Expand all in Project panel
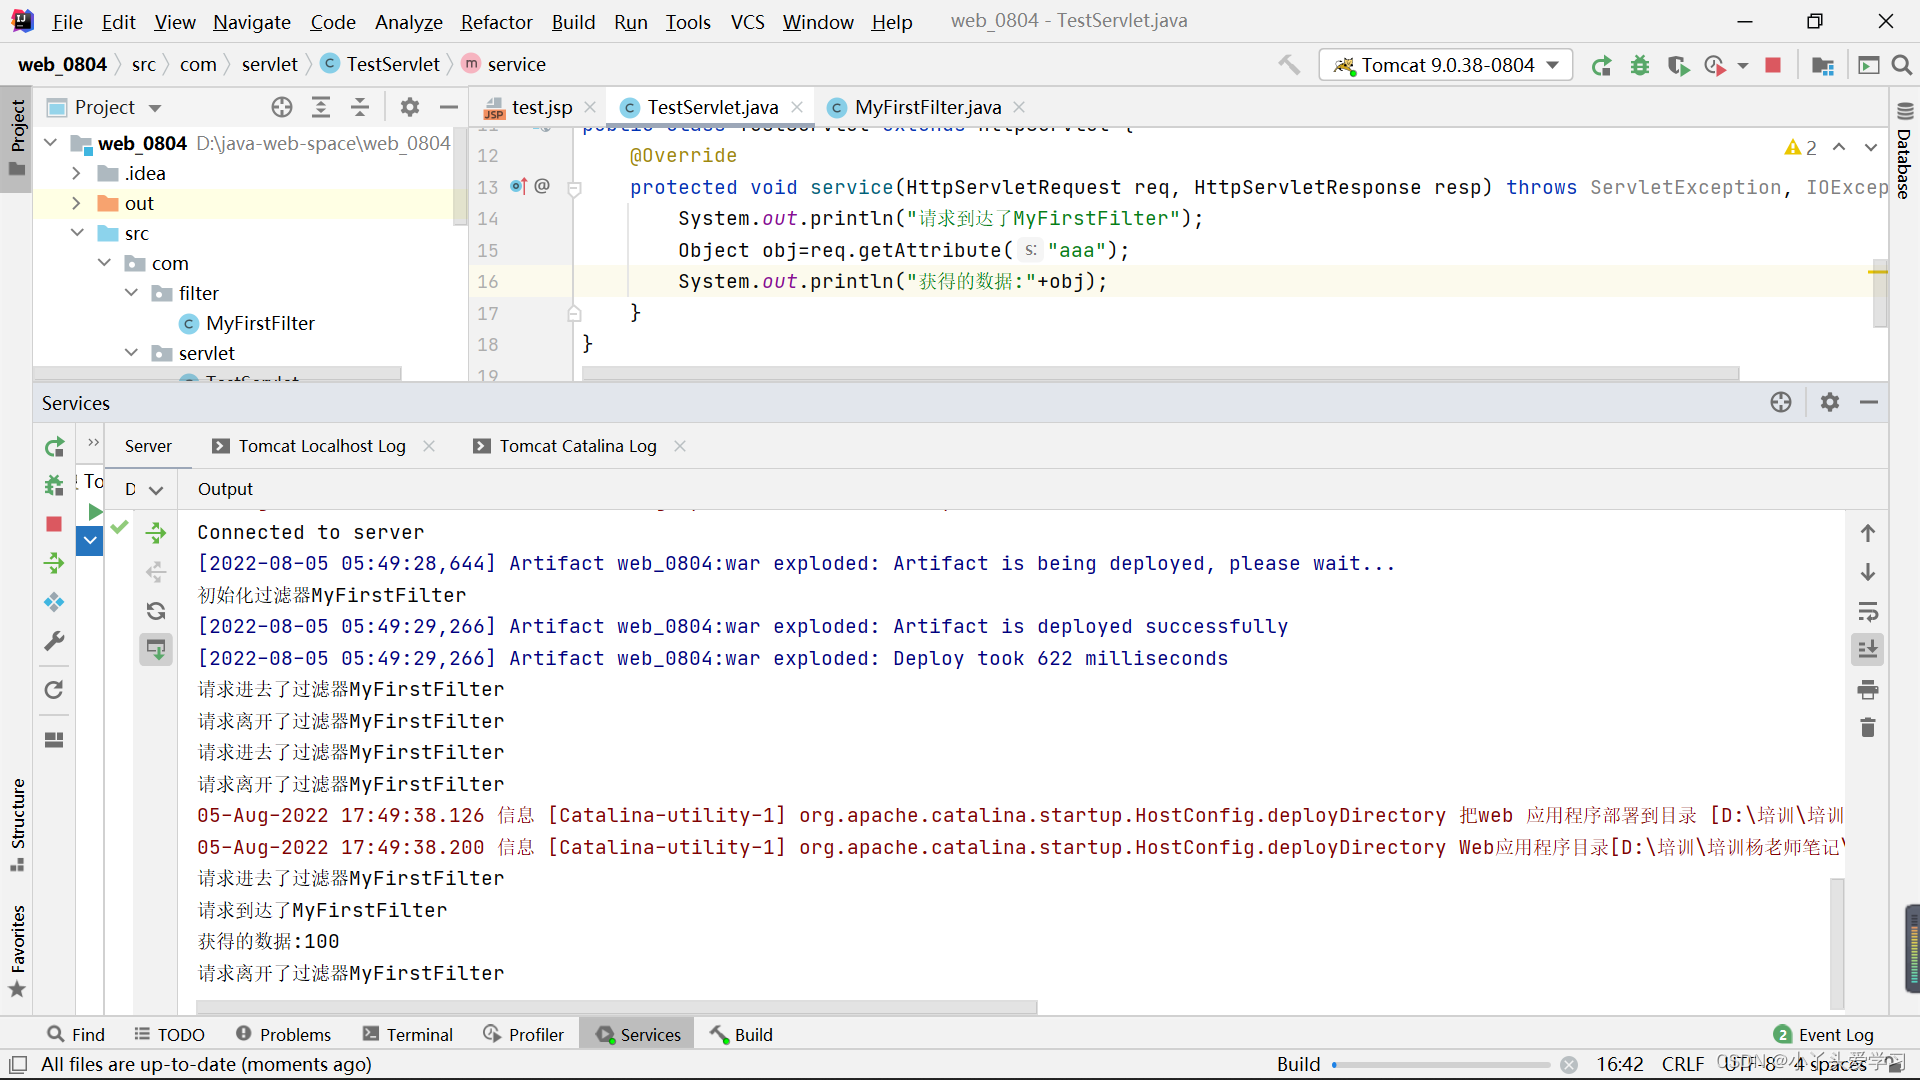 [x=321, y=107]
